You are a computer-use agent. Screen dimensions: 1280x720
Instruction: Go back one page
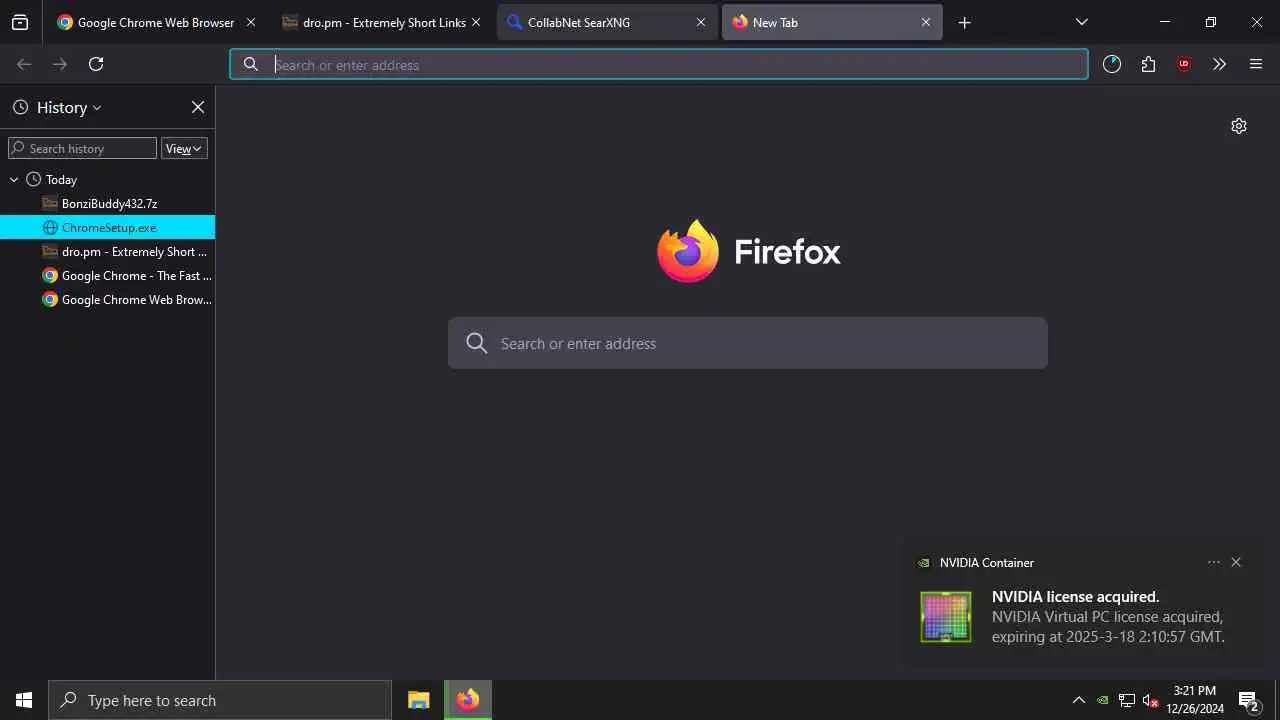click(24, 64)
